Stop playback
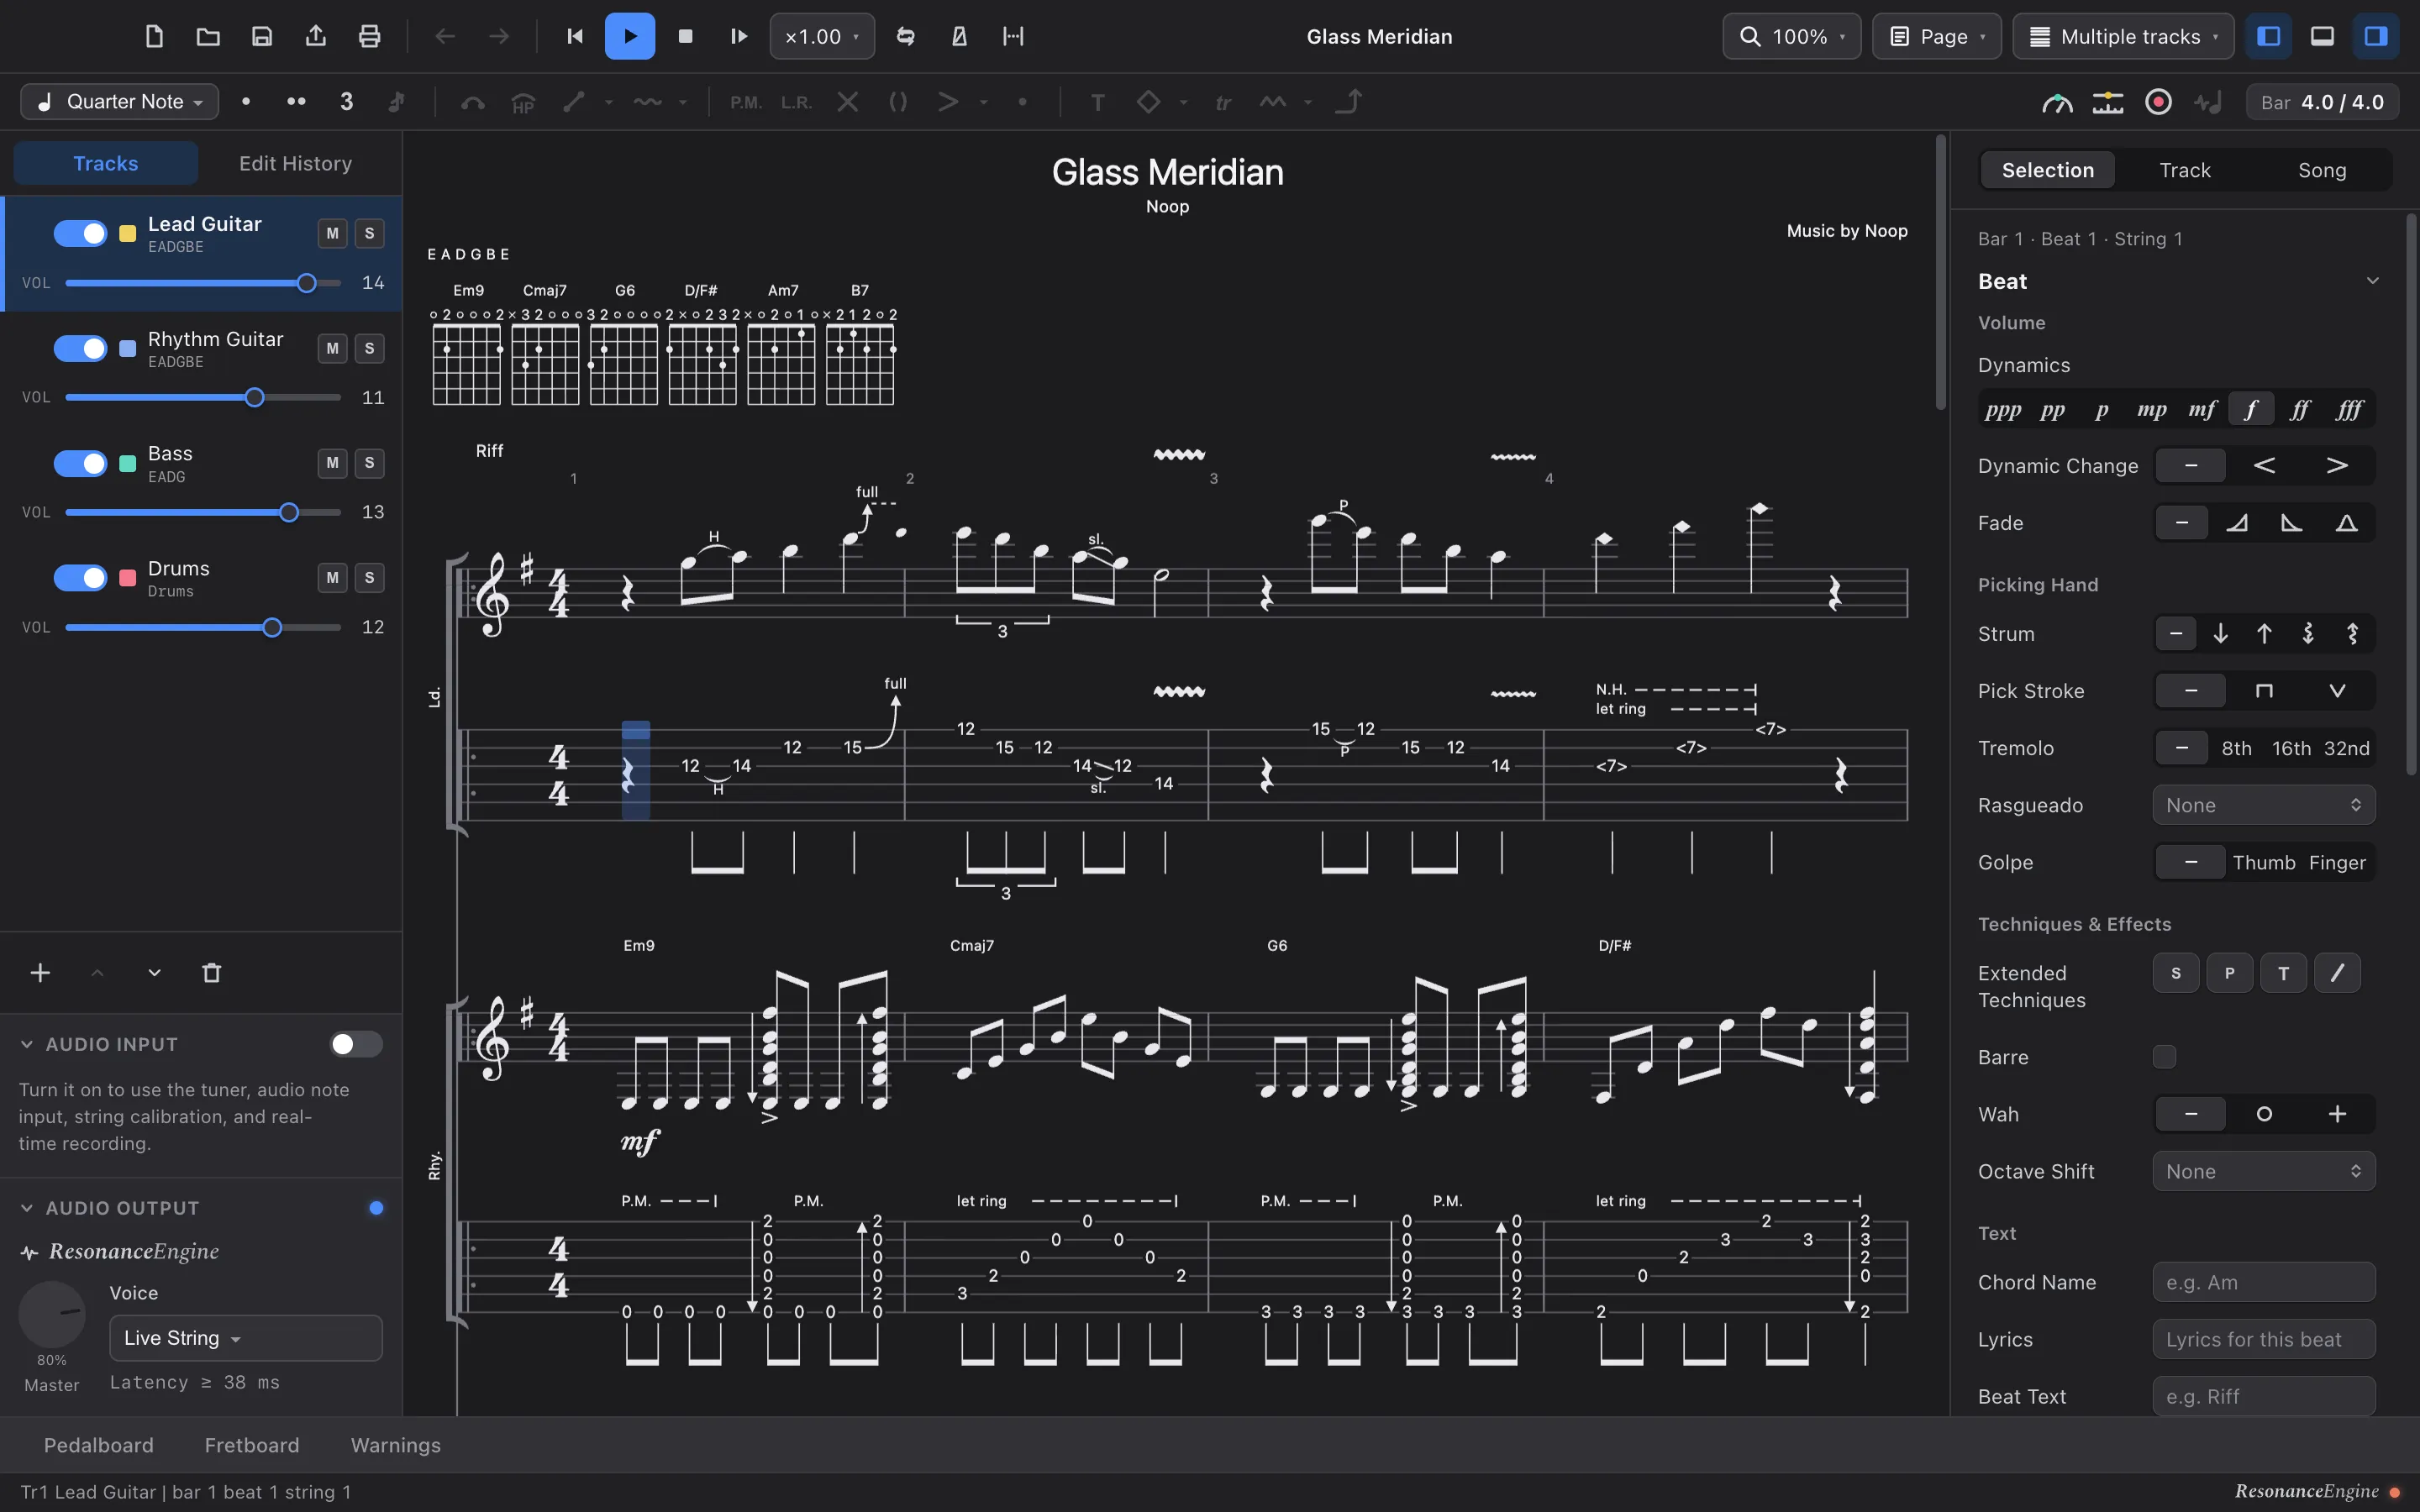The image size is (2420, 1512). [685, 36]
